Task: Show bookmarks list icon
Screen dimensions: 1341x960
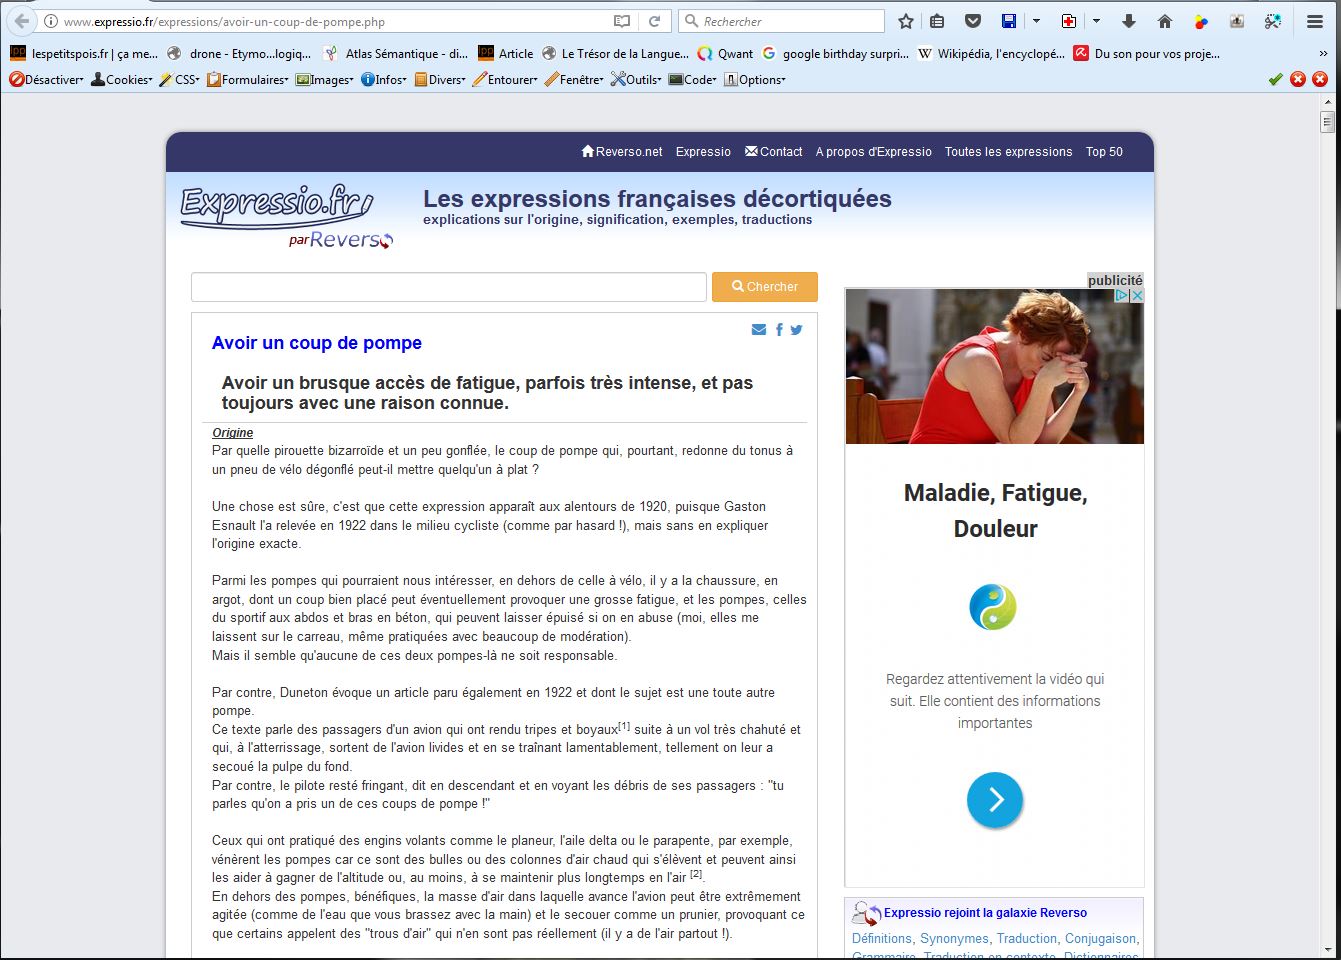Action: coord(937,21)
